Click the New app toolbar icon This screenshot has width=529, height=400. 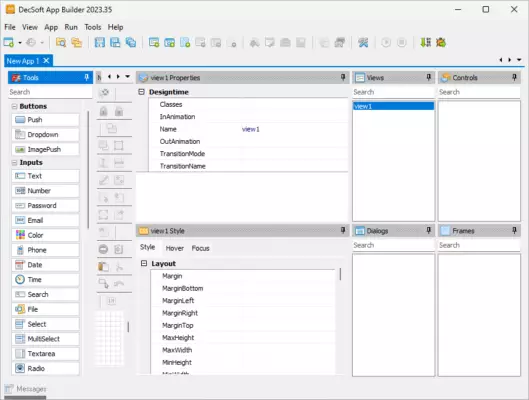coord(8,42)
